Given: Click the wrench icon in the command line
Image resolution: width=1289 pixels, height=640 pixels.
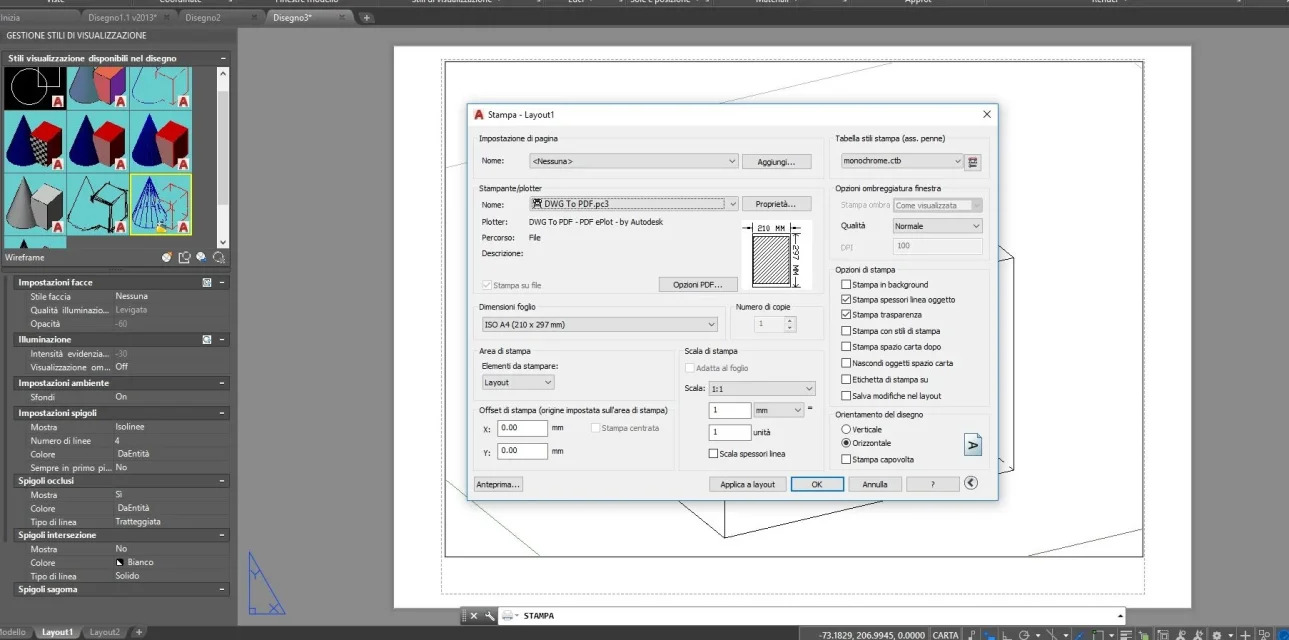Looking at the screenshot, I should [x=489, y=616].
